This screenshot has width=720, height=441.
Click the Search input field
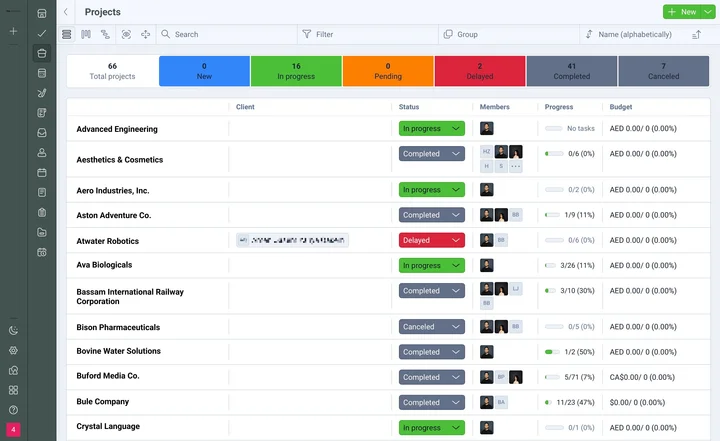coord(225,34)
